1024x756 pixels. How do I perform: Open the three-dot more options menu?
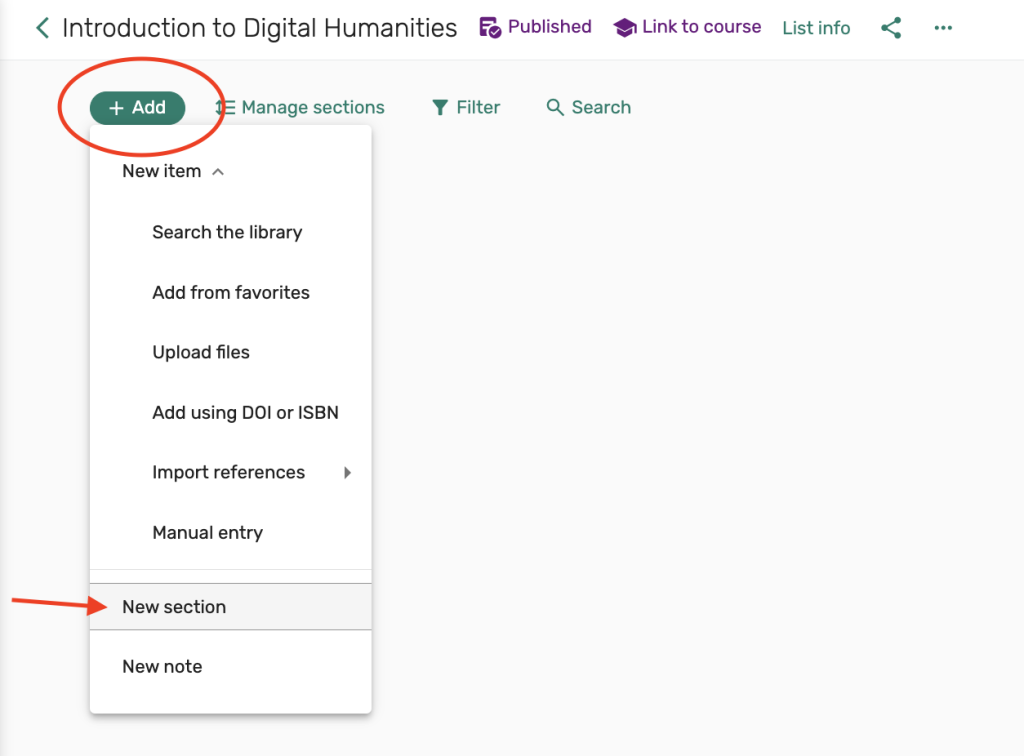pyautogui.click(x=943, y=28)
